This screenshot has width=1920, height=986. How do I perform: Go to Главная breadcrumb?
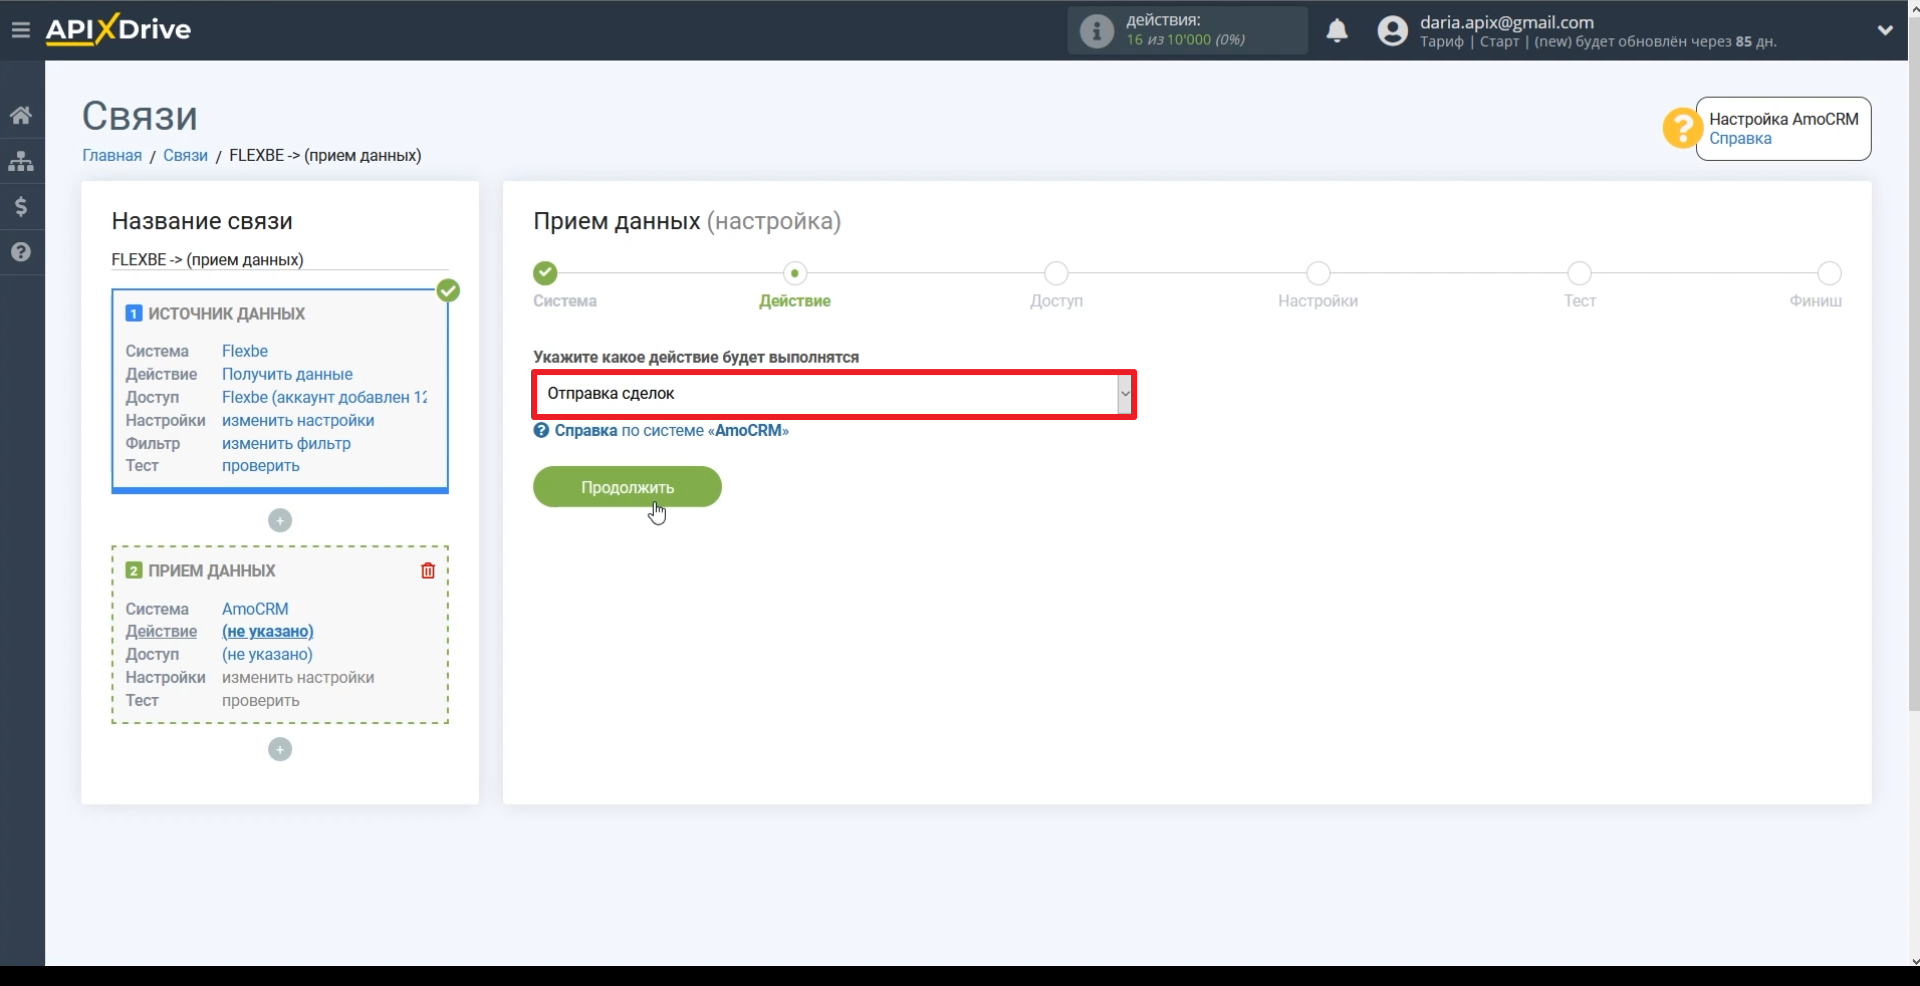112,156
